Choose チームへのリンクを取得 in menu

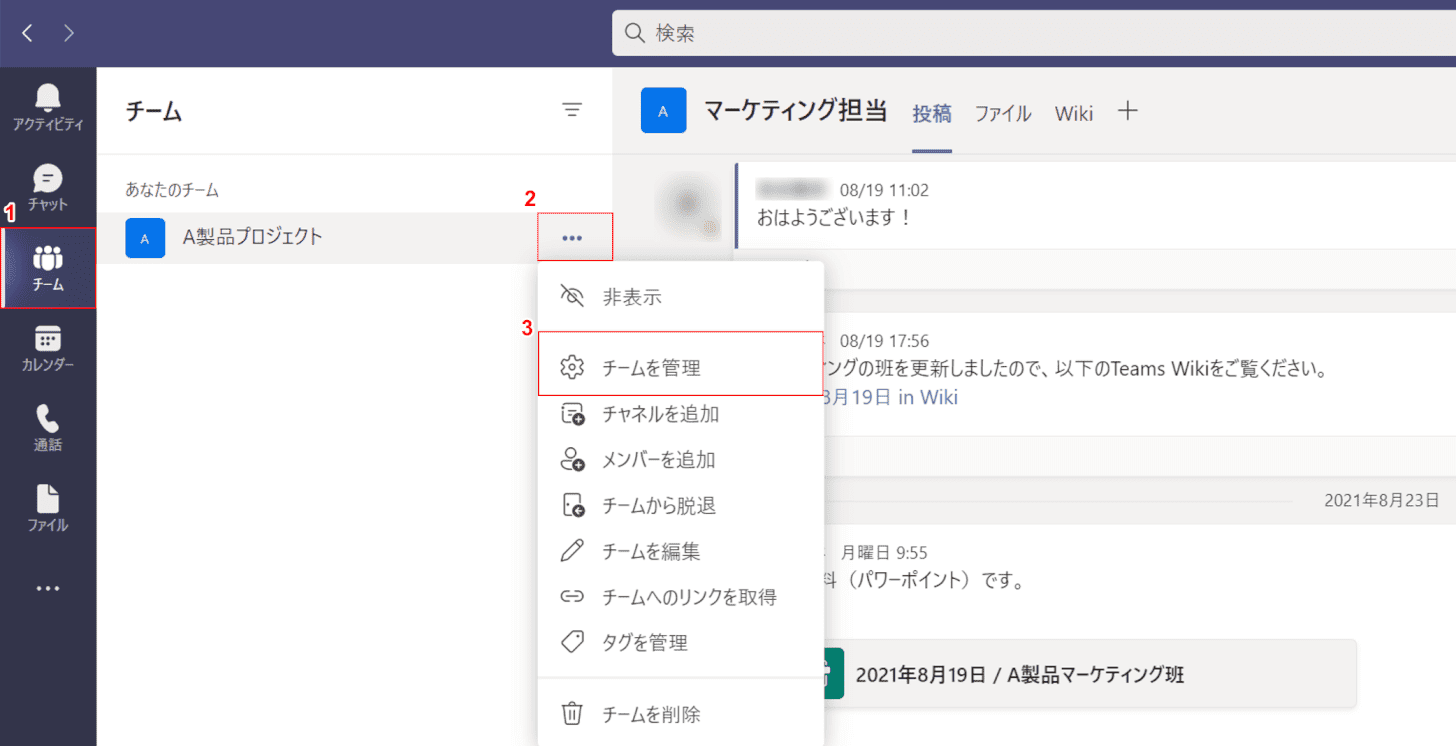point(681,597)
